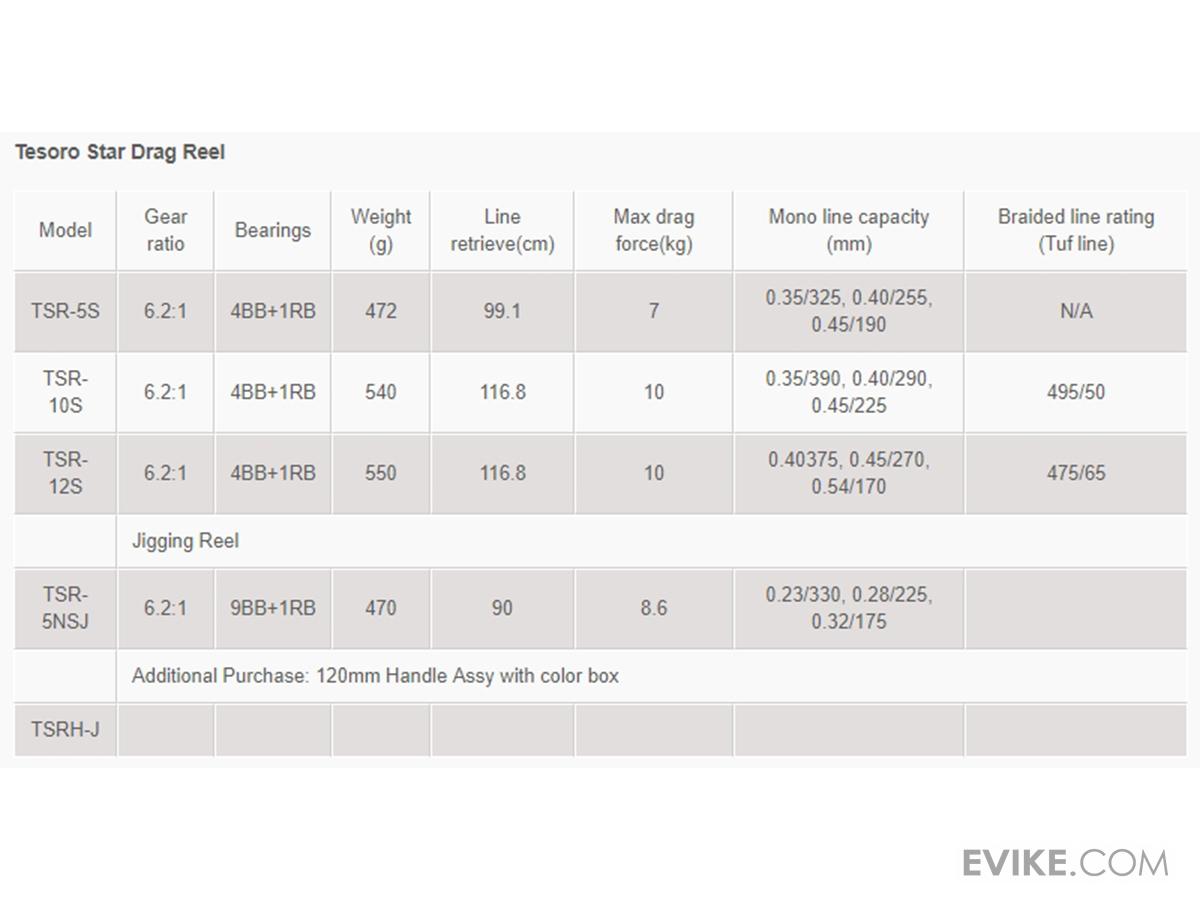Click the Braided line rating header
The width and height of the screenshot is (1200, 900).
(1076, 230)
